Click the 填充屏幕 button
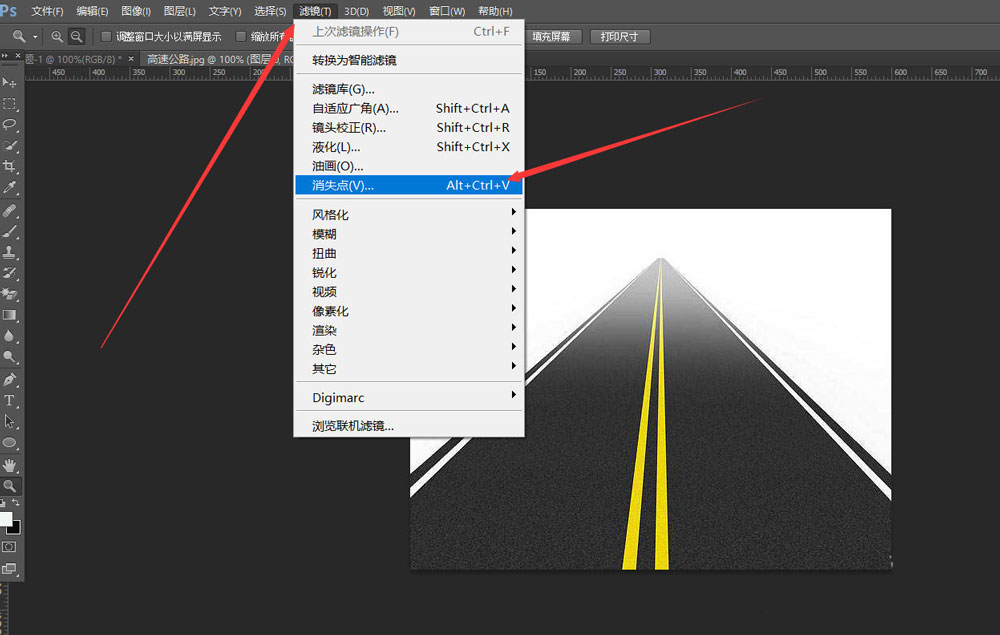 pyautogui.click(x=552, y=36)
